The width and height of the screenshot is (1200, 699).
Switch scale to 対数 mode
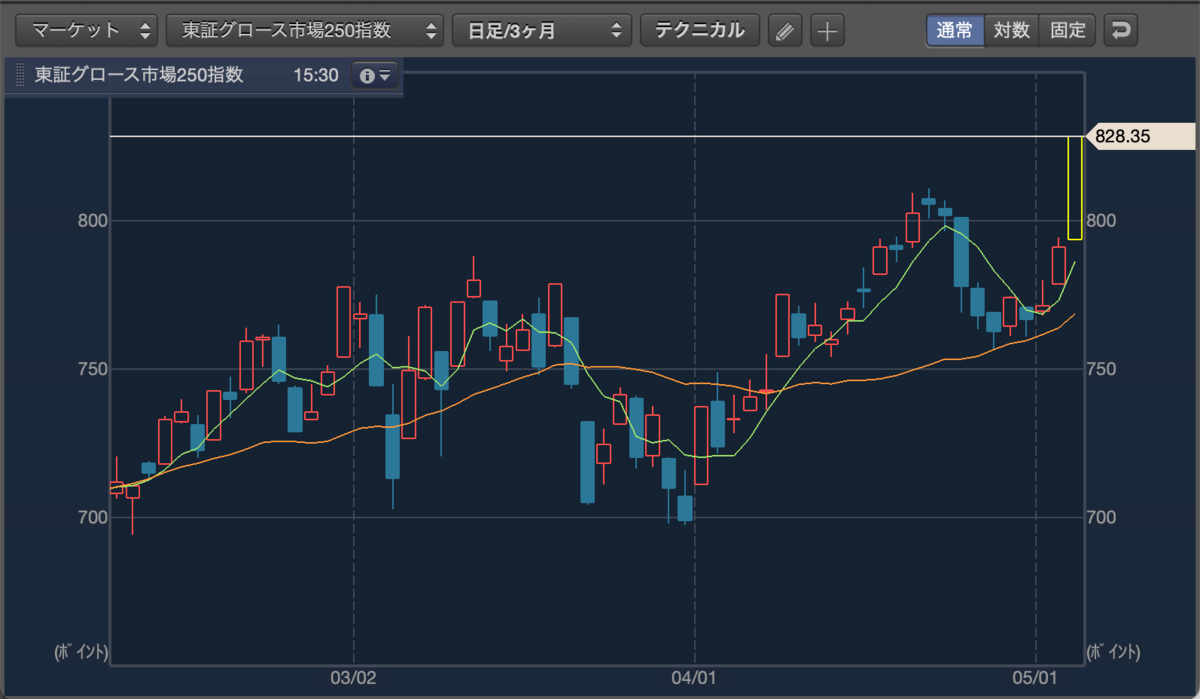click(x=1011, y=30)
